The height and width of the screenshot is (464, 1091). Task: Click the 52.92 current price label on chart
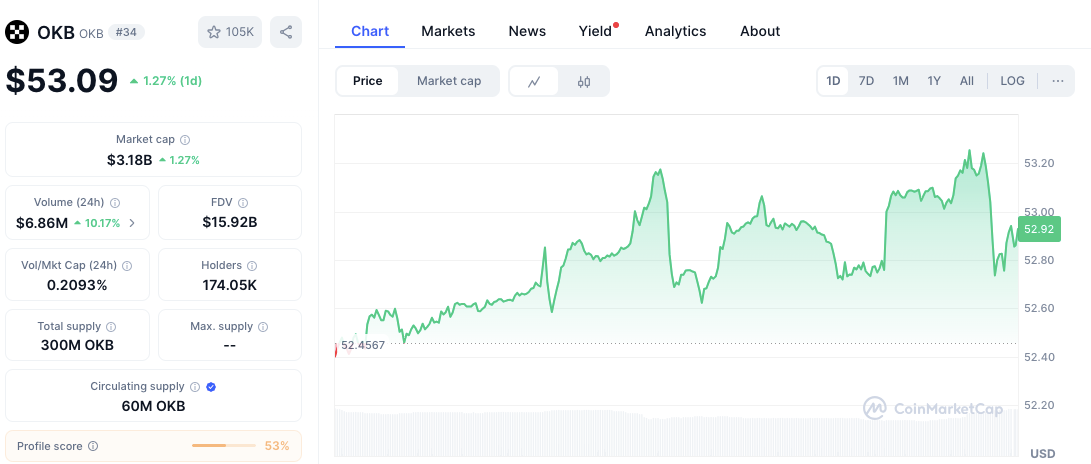tap(1039, 229)
